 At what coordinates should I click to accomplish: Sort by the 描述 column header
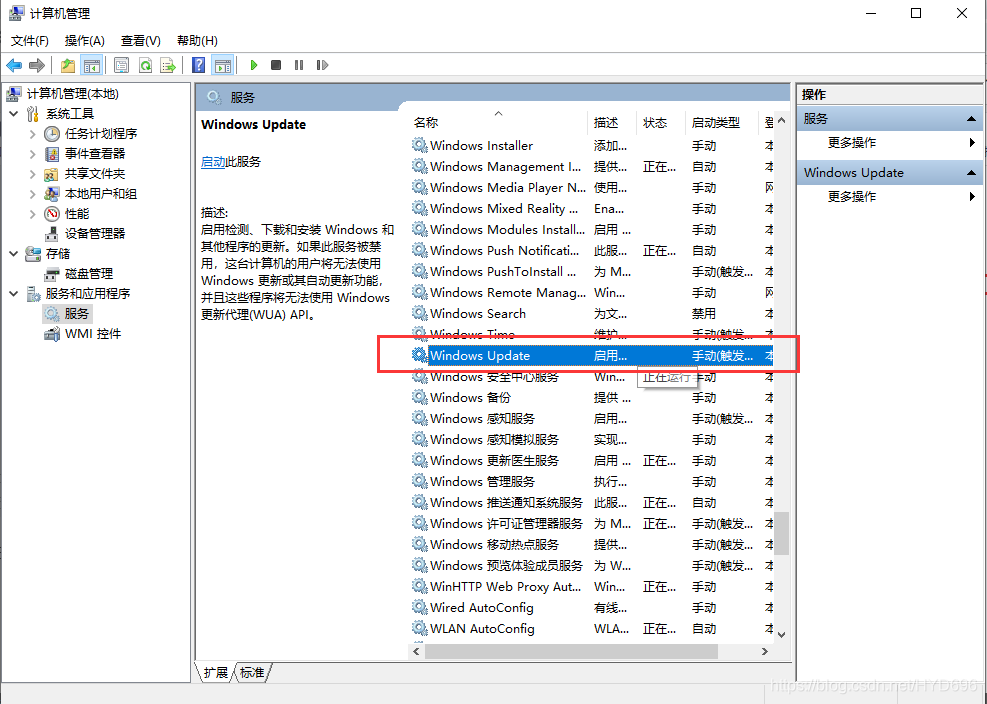click(x=612, y=122)
